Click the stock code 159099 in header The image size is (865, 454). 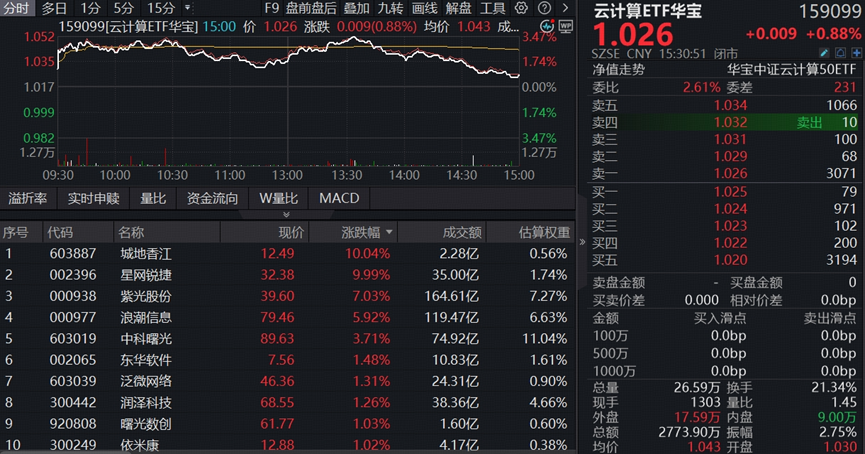tap(830, 12)
